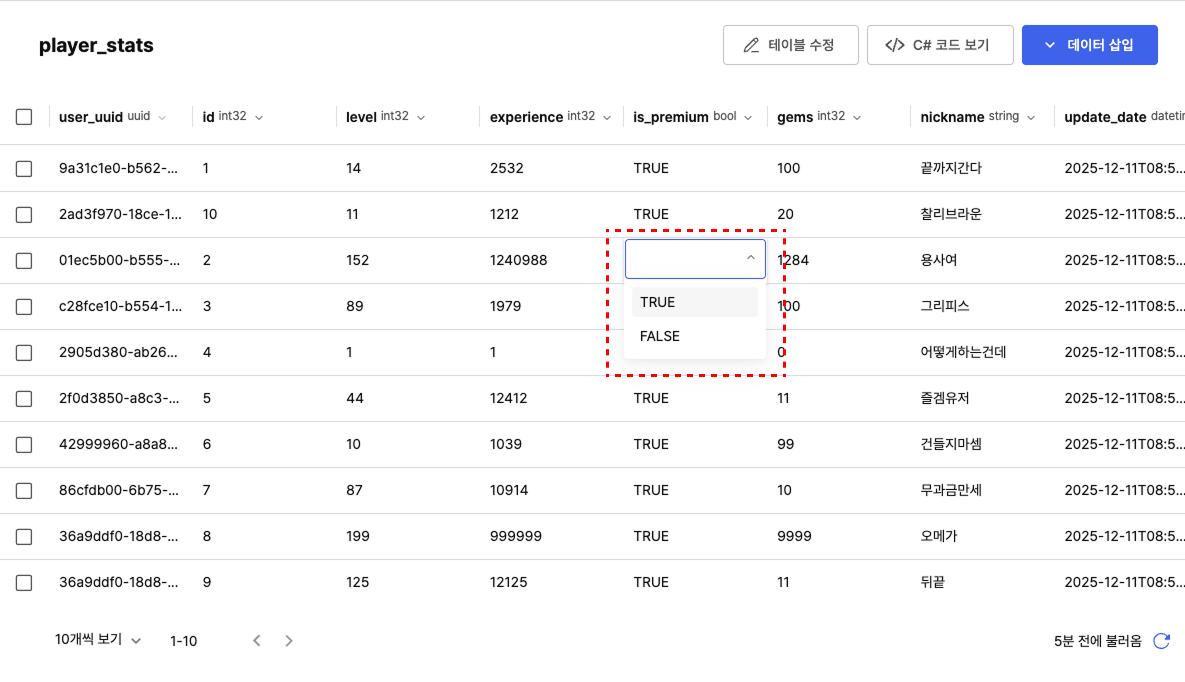Select all rows with the header checkbox
The image size is (1185, 682).
point(24,116)
